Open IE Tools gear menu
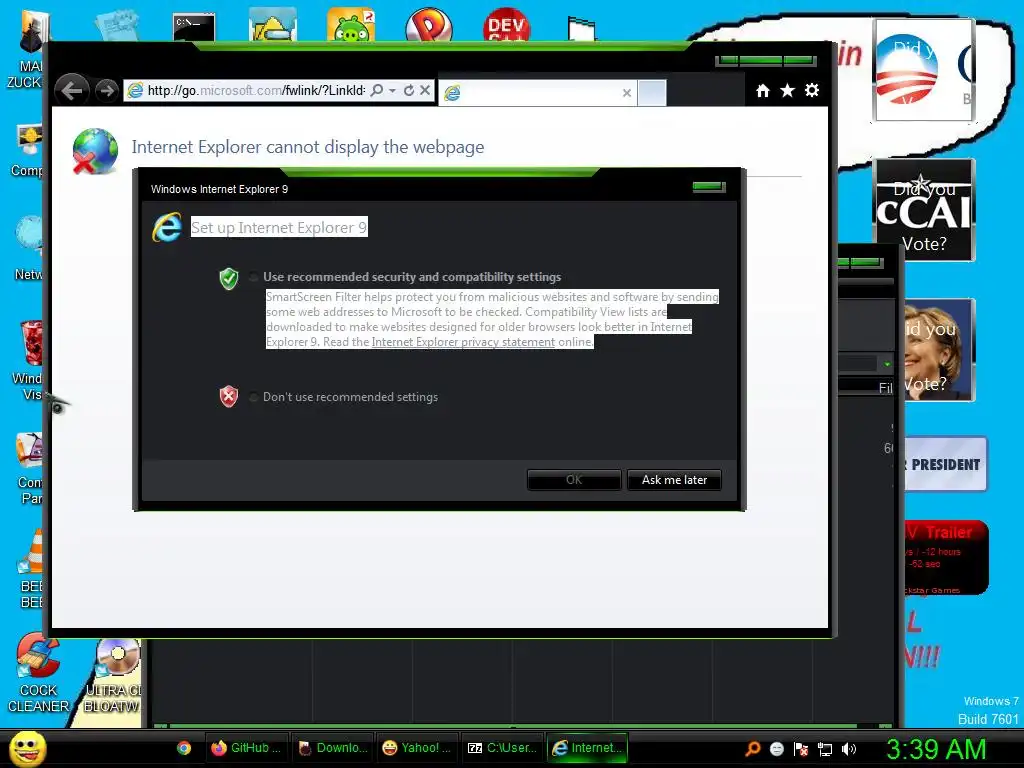Screen dimensions: 1024x768 click(x=812, y=91)
